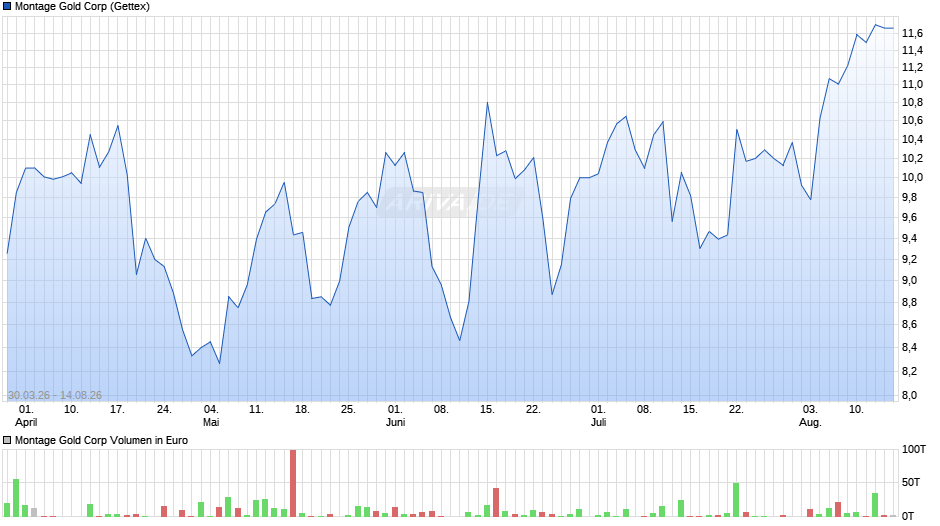940x526 pixels.
Task: Click the tallest red volume bar
Action: point(293,483)
